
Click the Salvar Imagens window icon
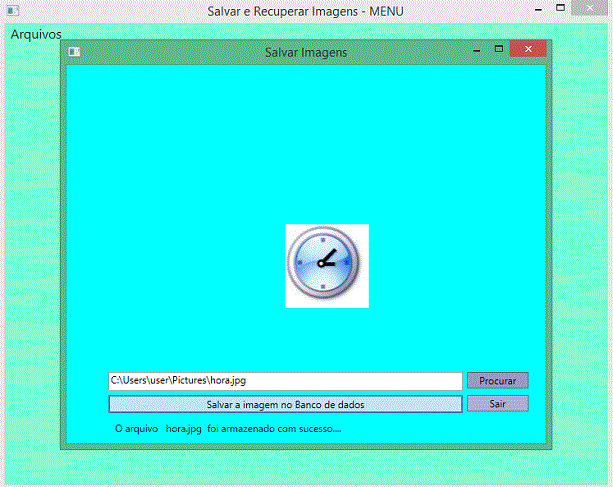pos(74,52)
